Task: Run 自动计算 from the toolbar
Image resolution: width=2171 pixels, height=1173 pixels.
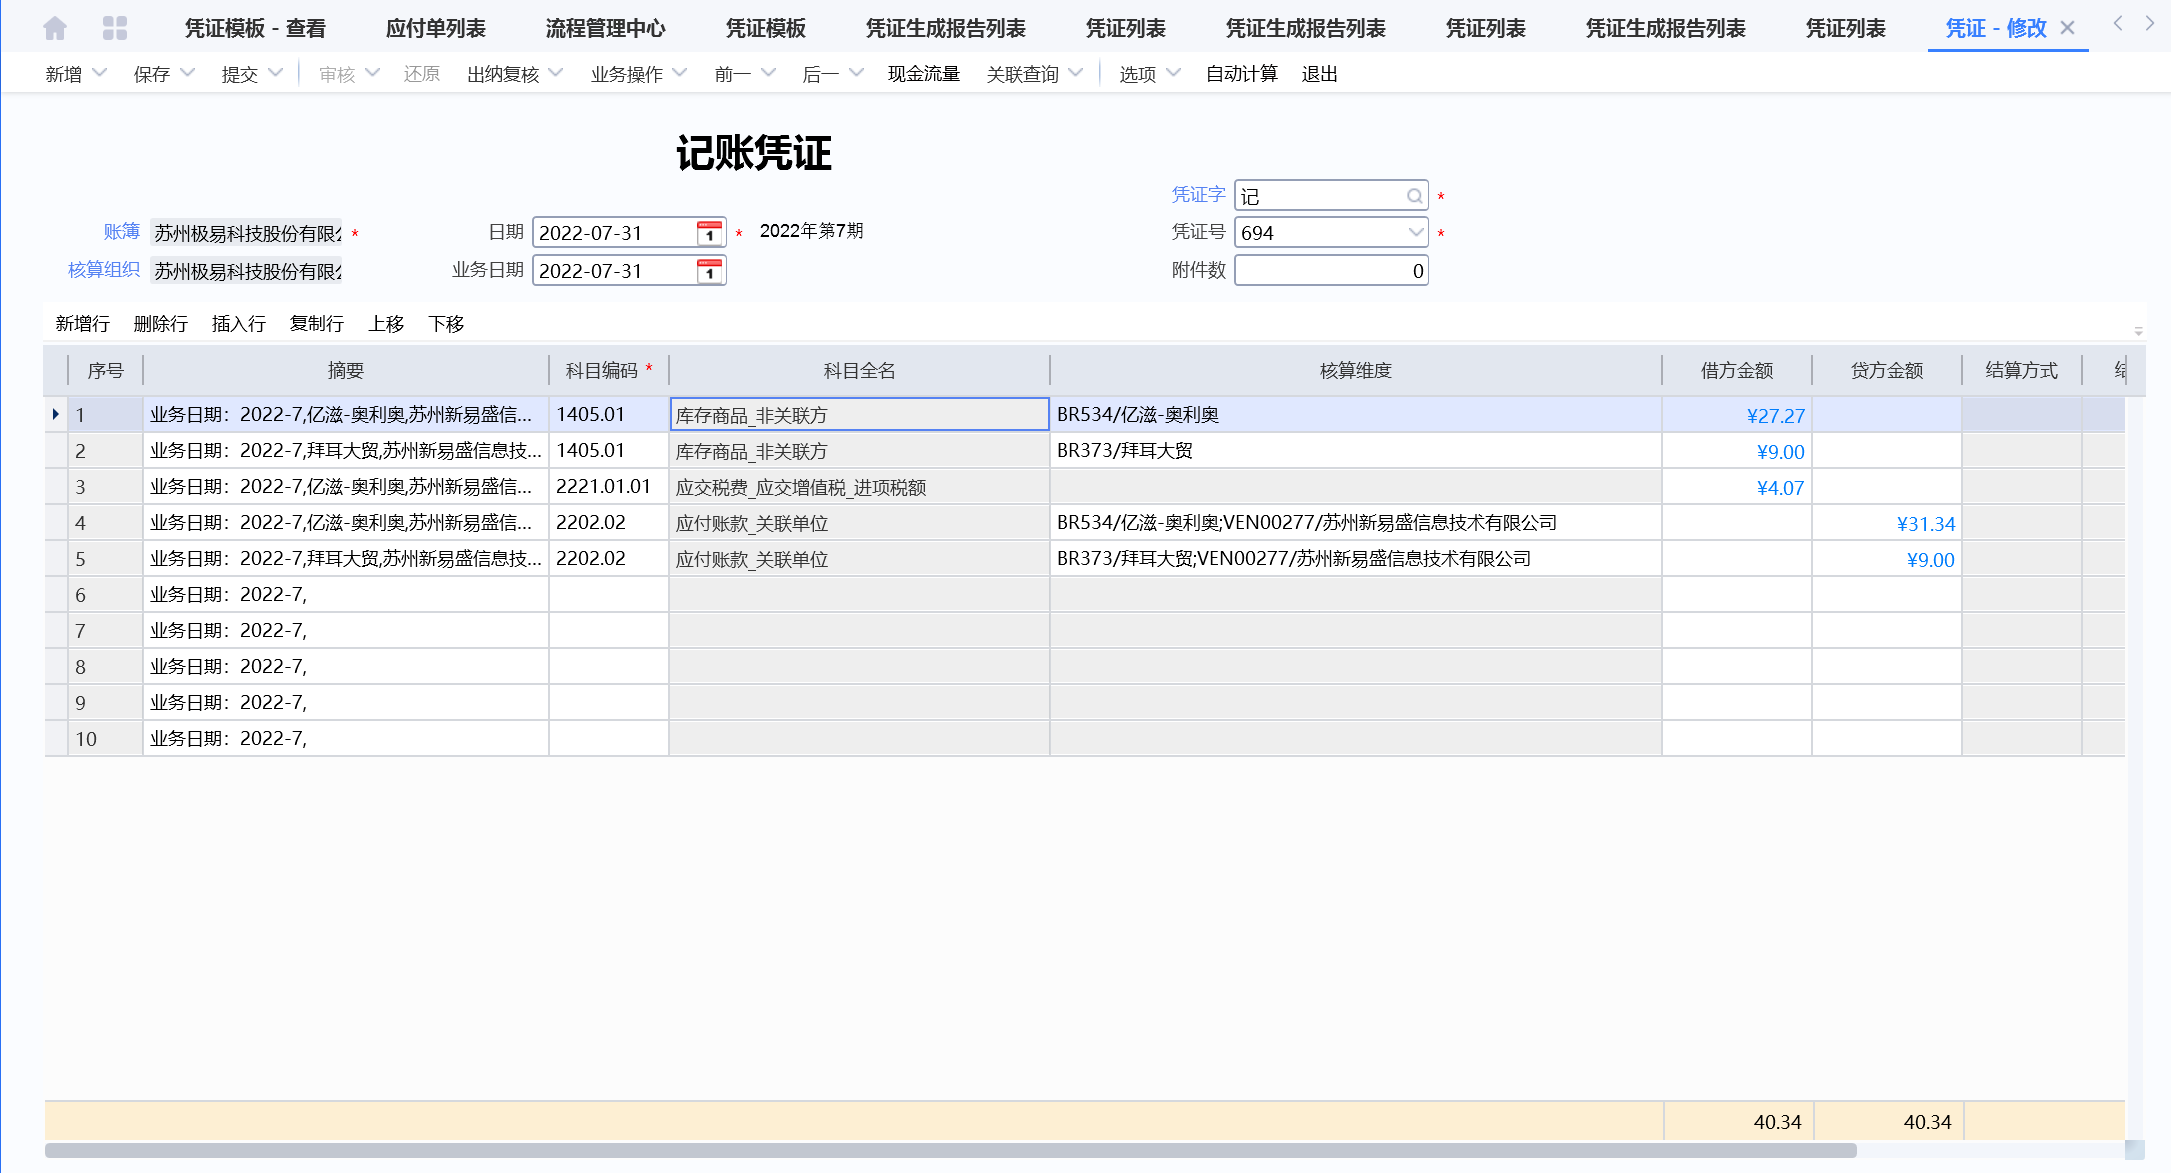Action: (x=1242, y=74)
